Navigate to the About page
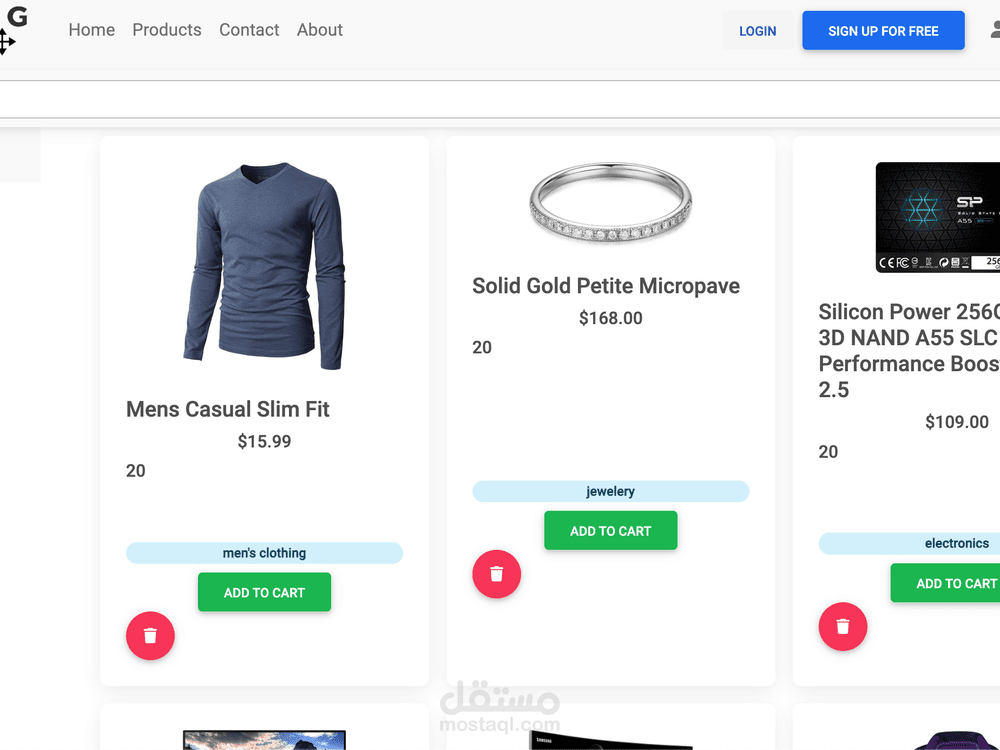The image size is (1000, 750). (320, 30)
